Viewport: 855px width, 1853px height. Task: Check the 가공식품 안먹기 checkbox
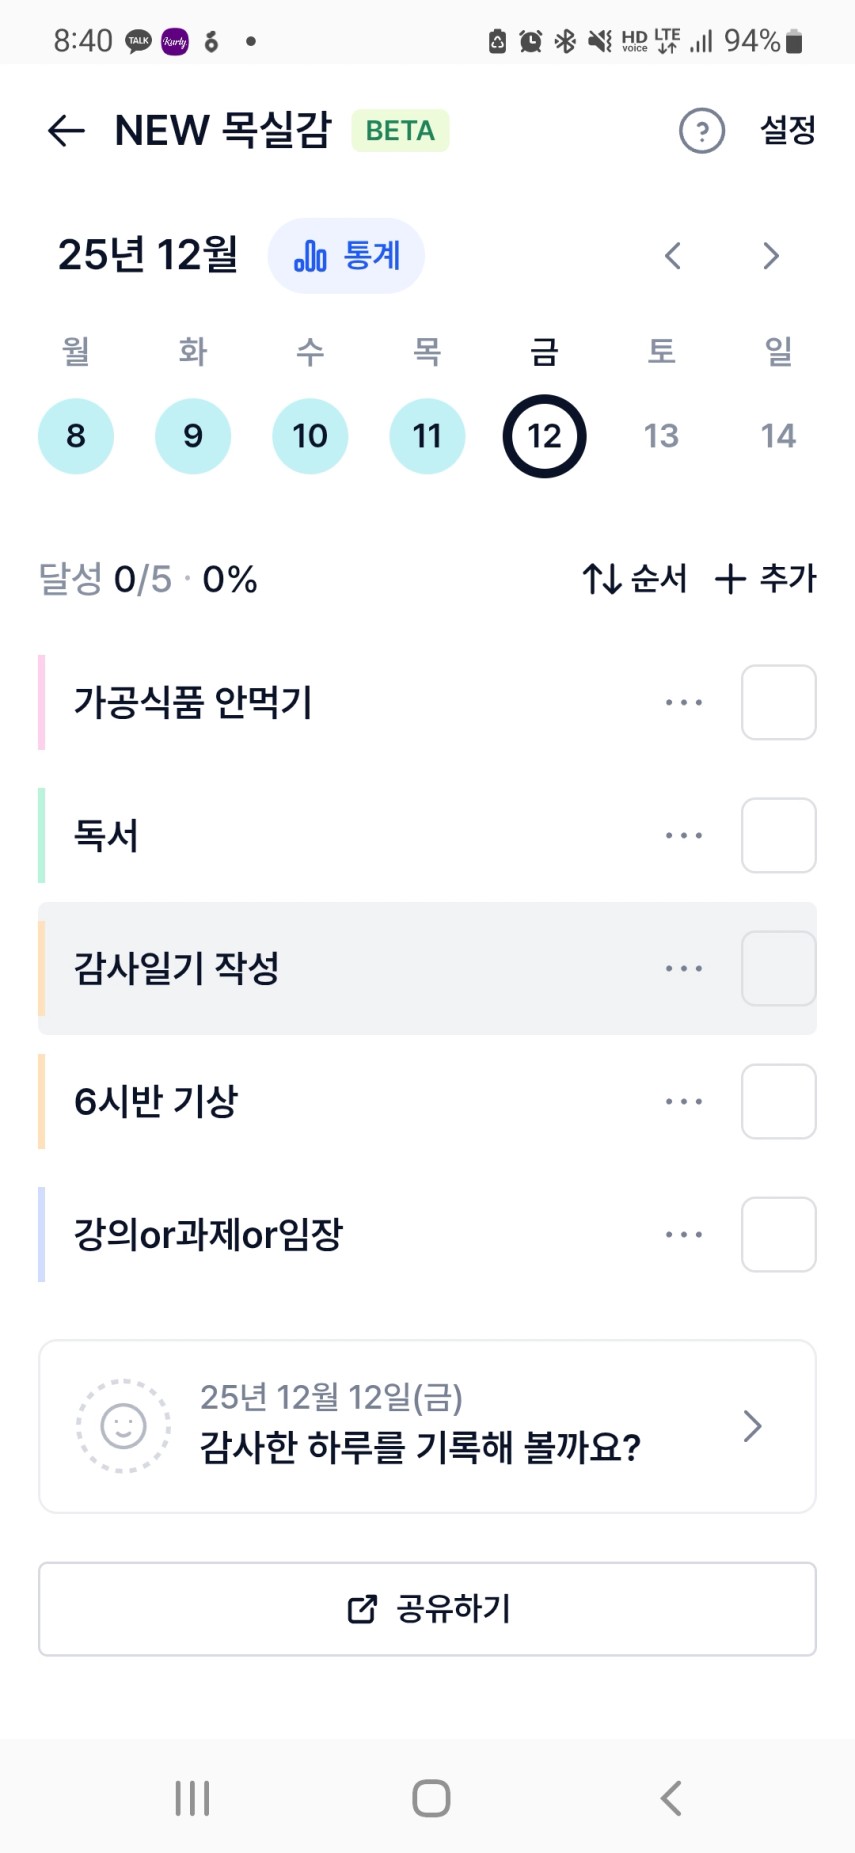(778, 702)
